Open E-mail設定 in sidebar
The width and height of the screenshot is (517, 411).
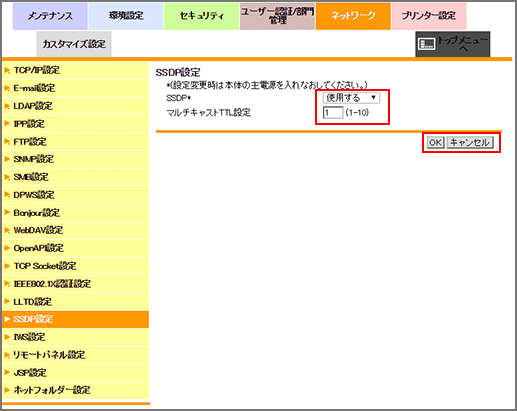pyautogui.click(x=75, y=88)
